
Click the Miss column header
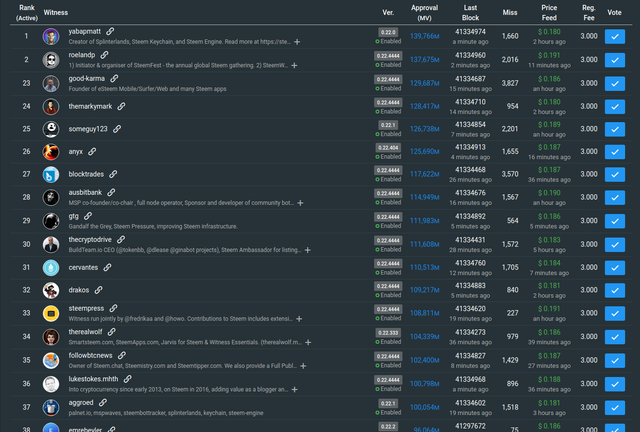point(510,13)
